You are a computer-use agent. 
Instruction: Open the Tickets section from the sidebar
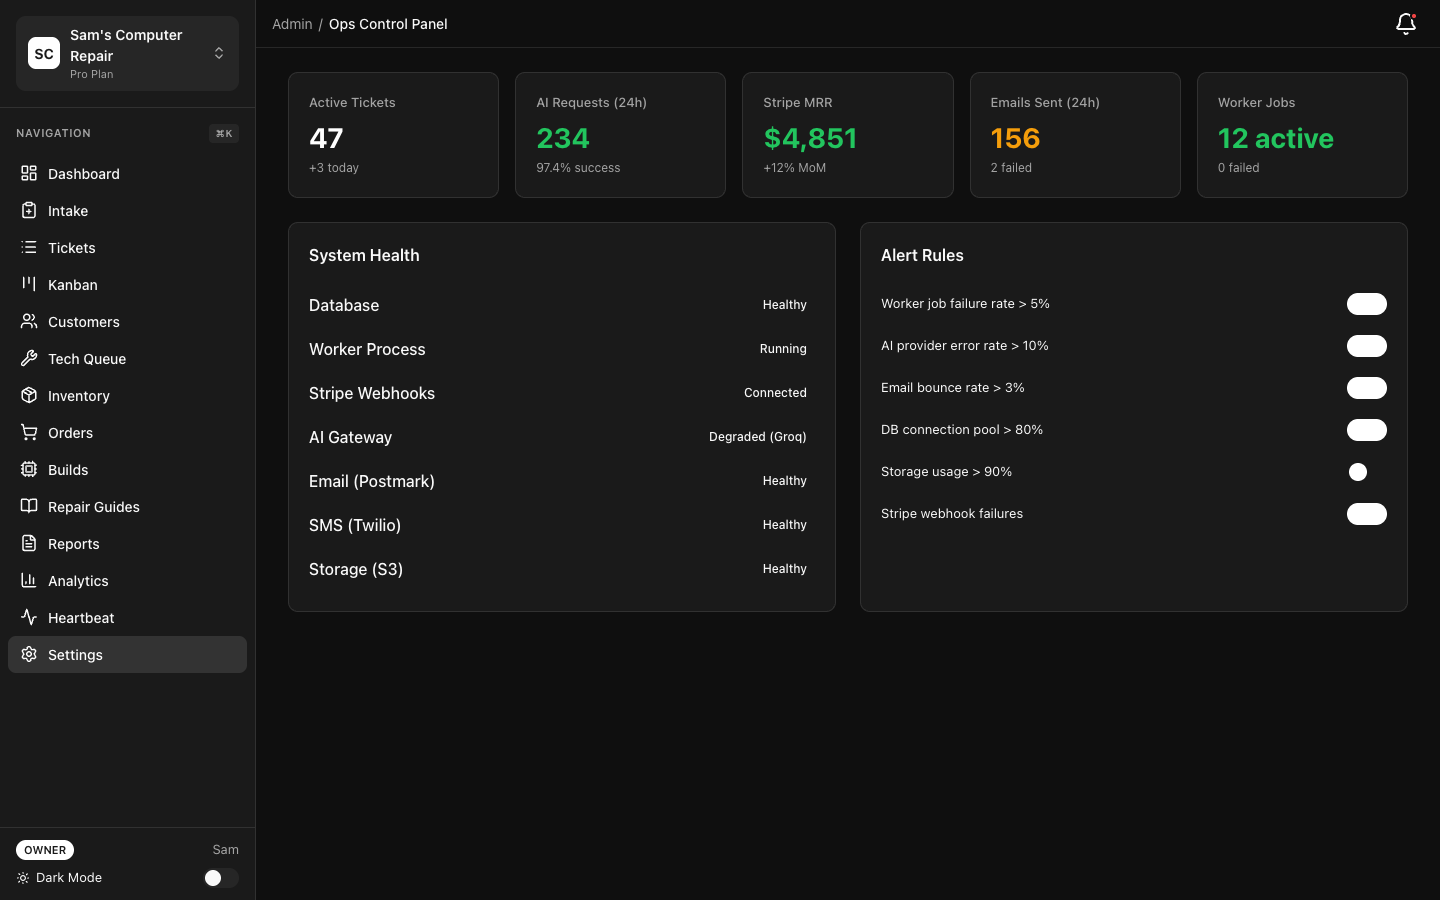[71, 247]
